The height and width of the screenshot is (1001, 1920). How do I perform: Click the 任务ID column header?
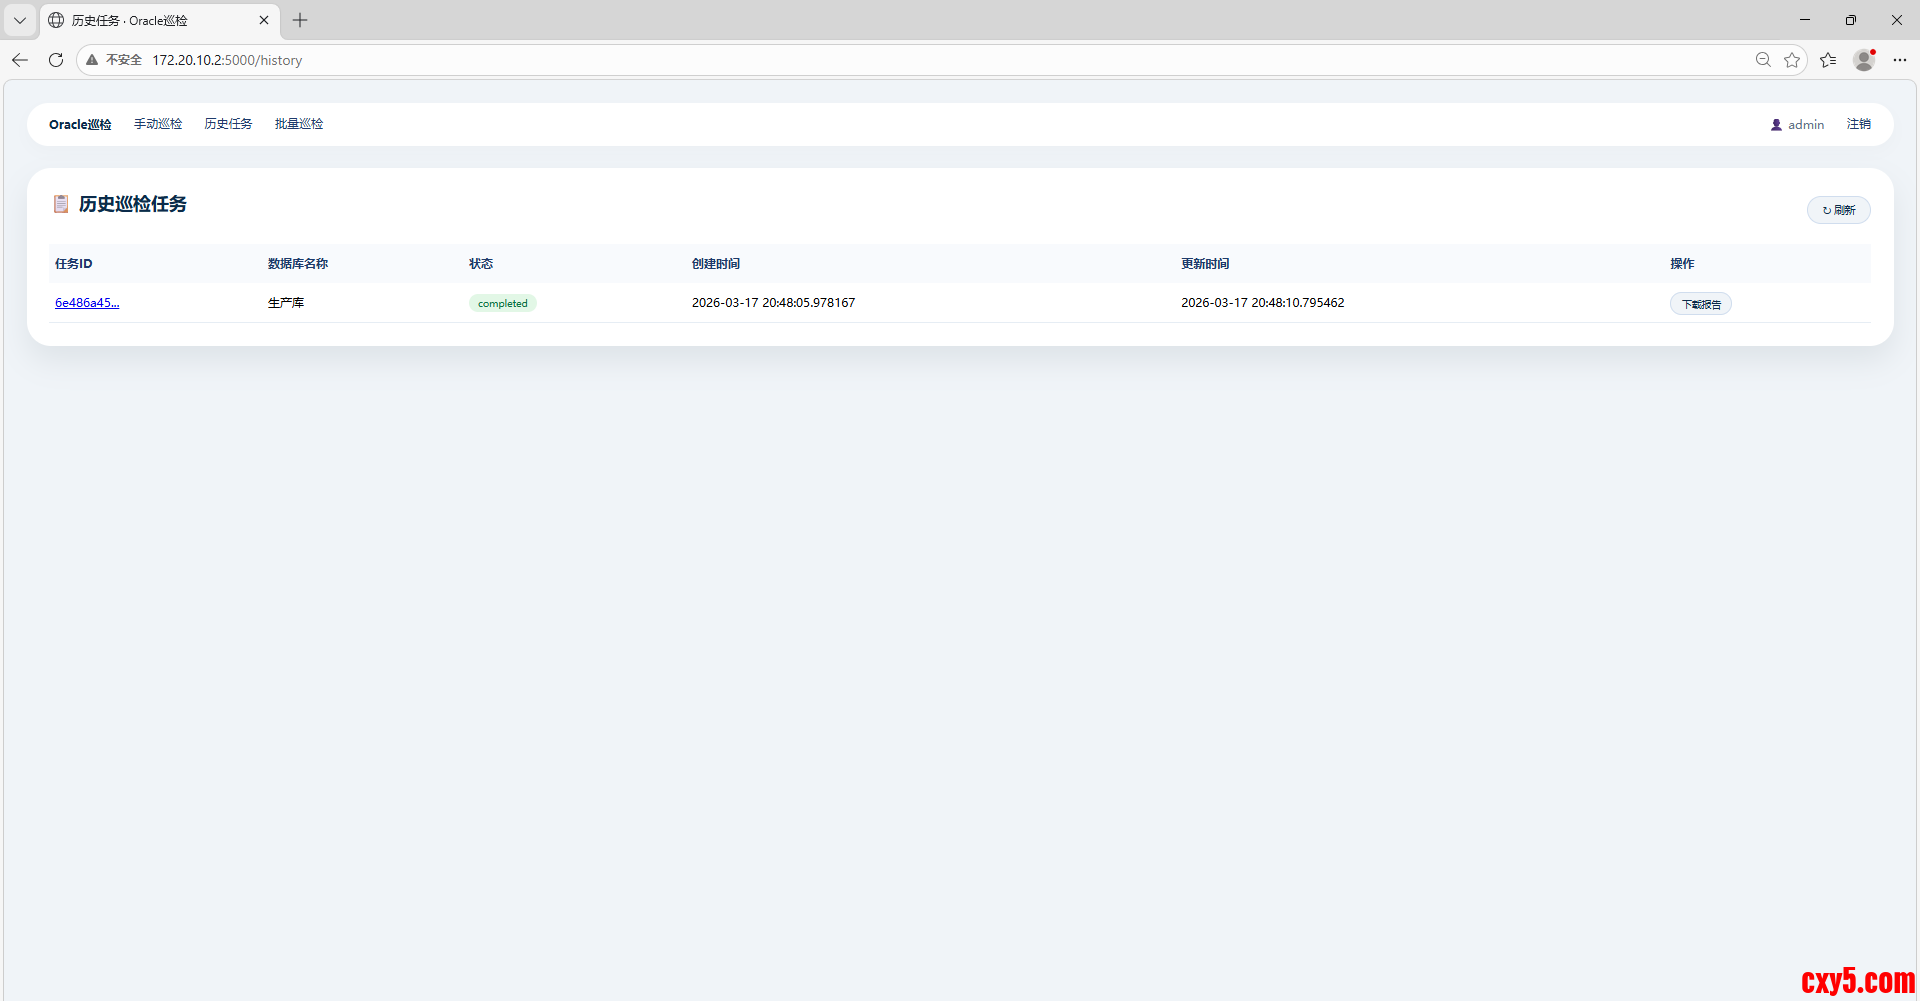click(x=73, y=264)
